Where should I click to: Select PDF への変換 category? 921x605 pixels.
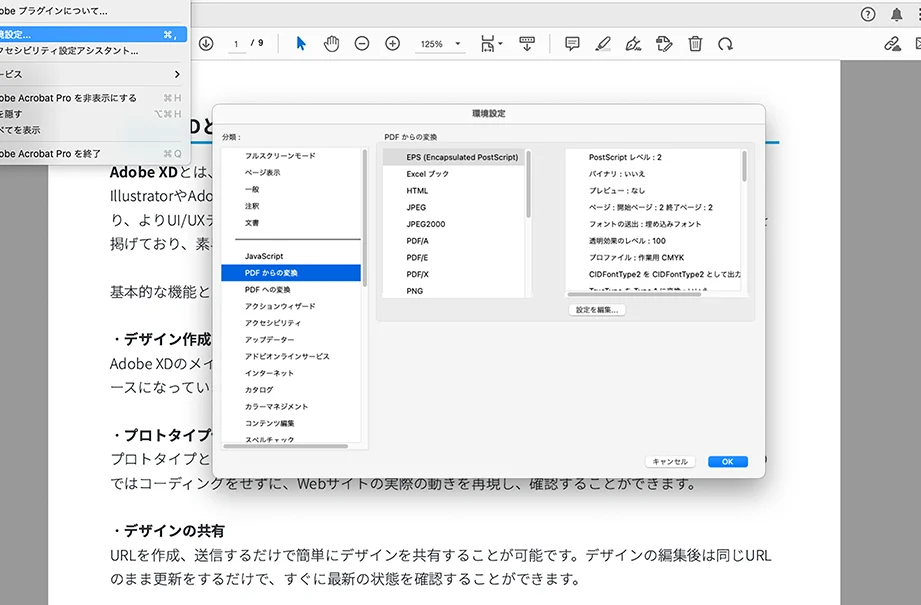[291, 290]
